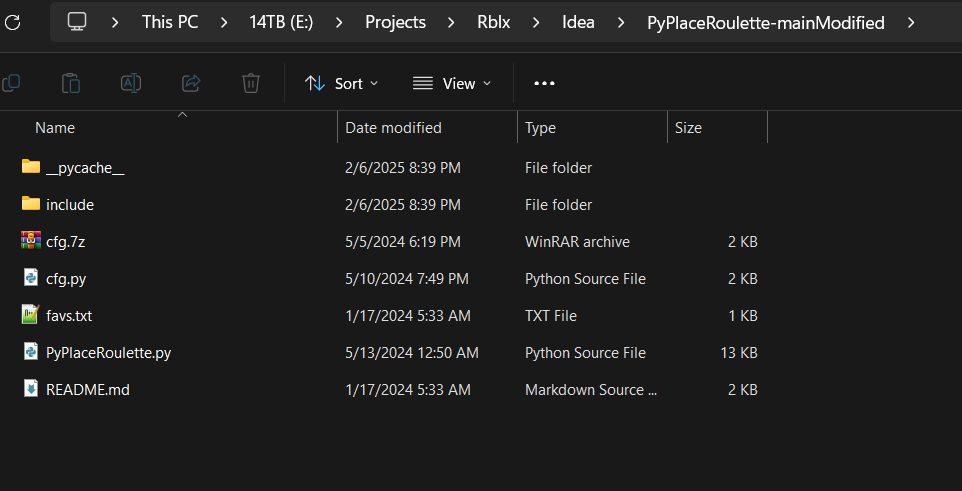Image resolution: width=962 pixels, height=491 pixels.
Task: Sort by Type column header
Action: pos(541,128)
